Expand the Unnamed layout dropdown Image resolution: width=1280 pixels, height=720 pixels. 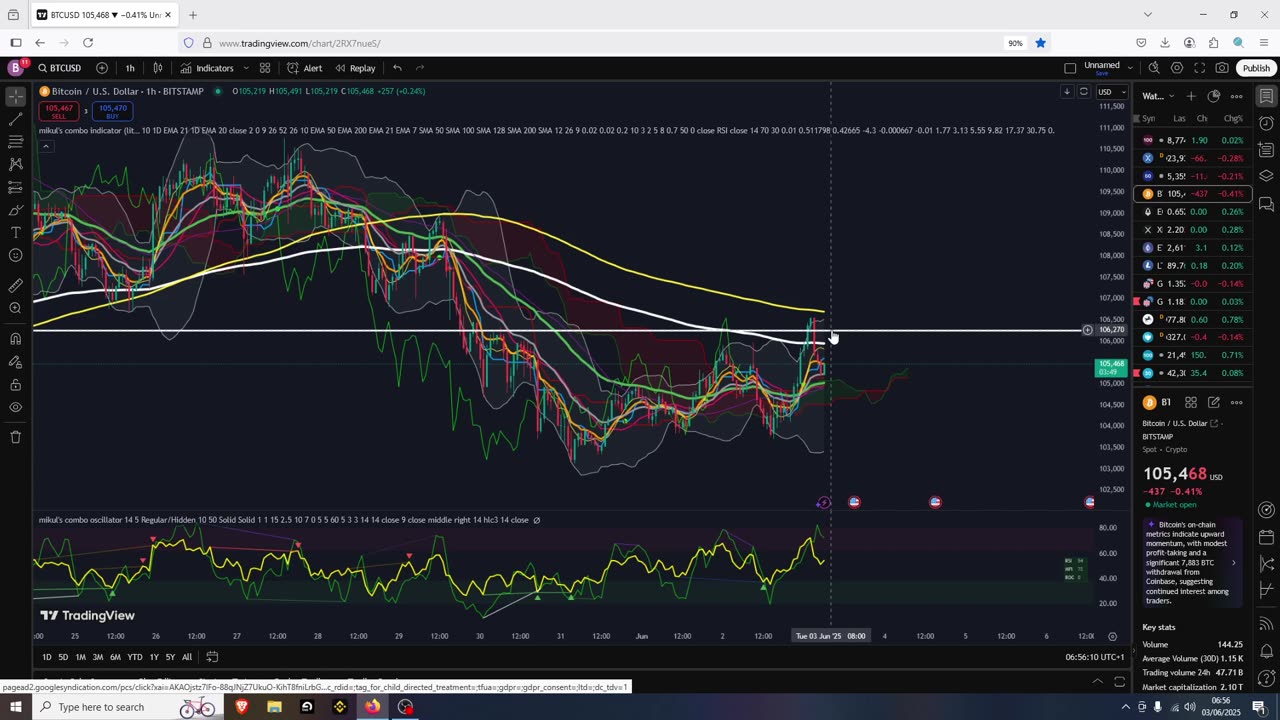(1130, 68)
